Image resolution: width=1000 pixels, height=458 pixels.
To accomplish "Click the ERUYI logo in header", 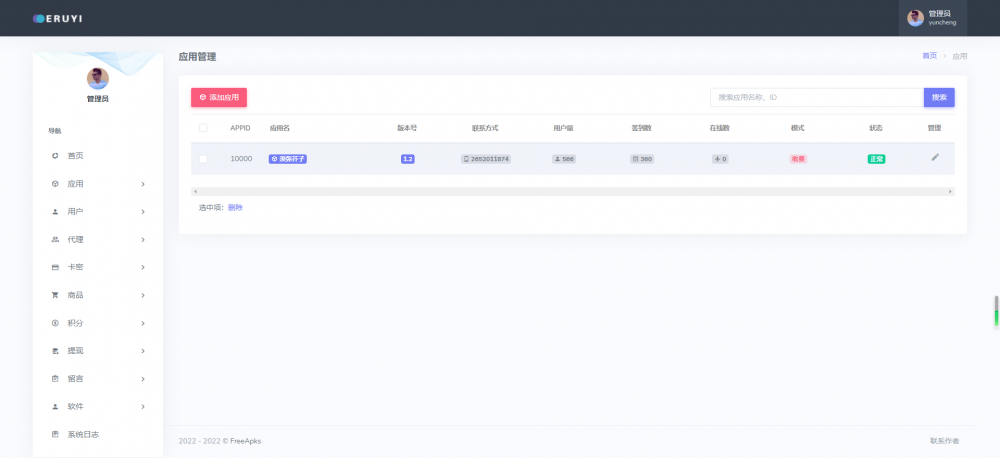I will click(x=57, y=18).
